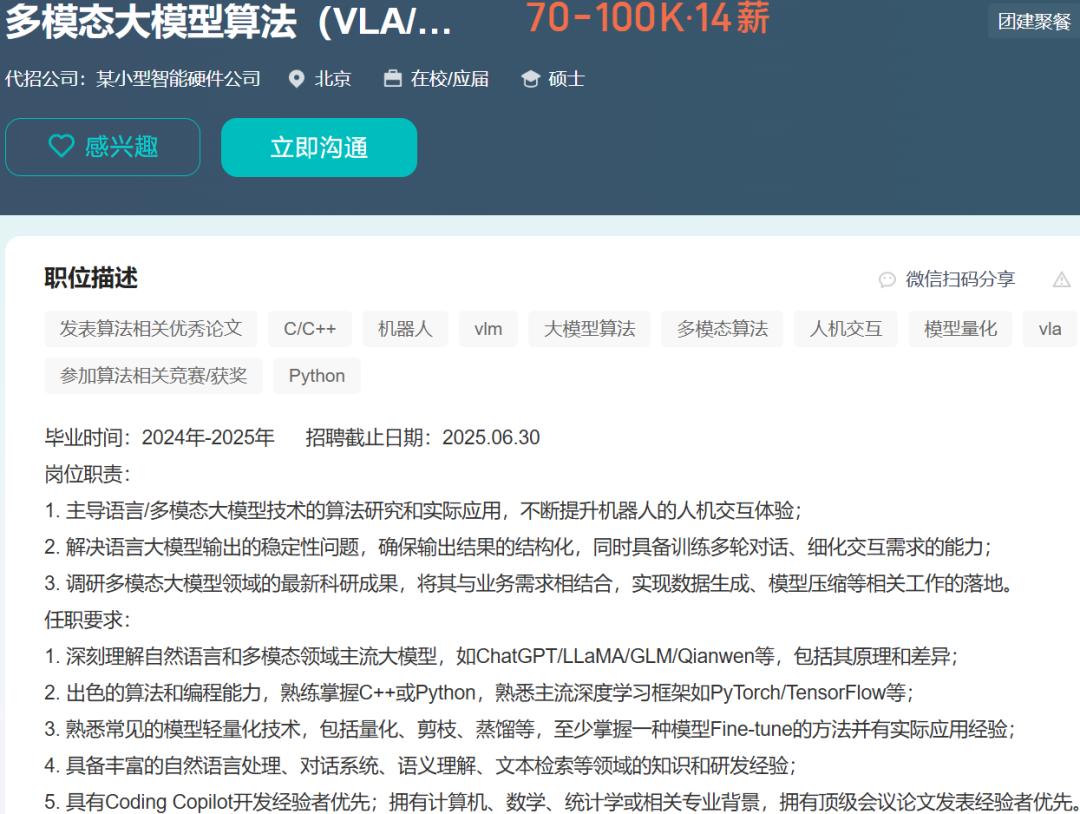The width and height of the screenshot is (1080, 814).
Task: Select the 人机交互 tag
Action: (x=846, y=329)
